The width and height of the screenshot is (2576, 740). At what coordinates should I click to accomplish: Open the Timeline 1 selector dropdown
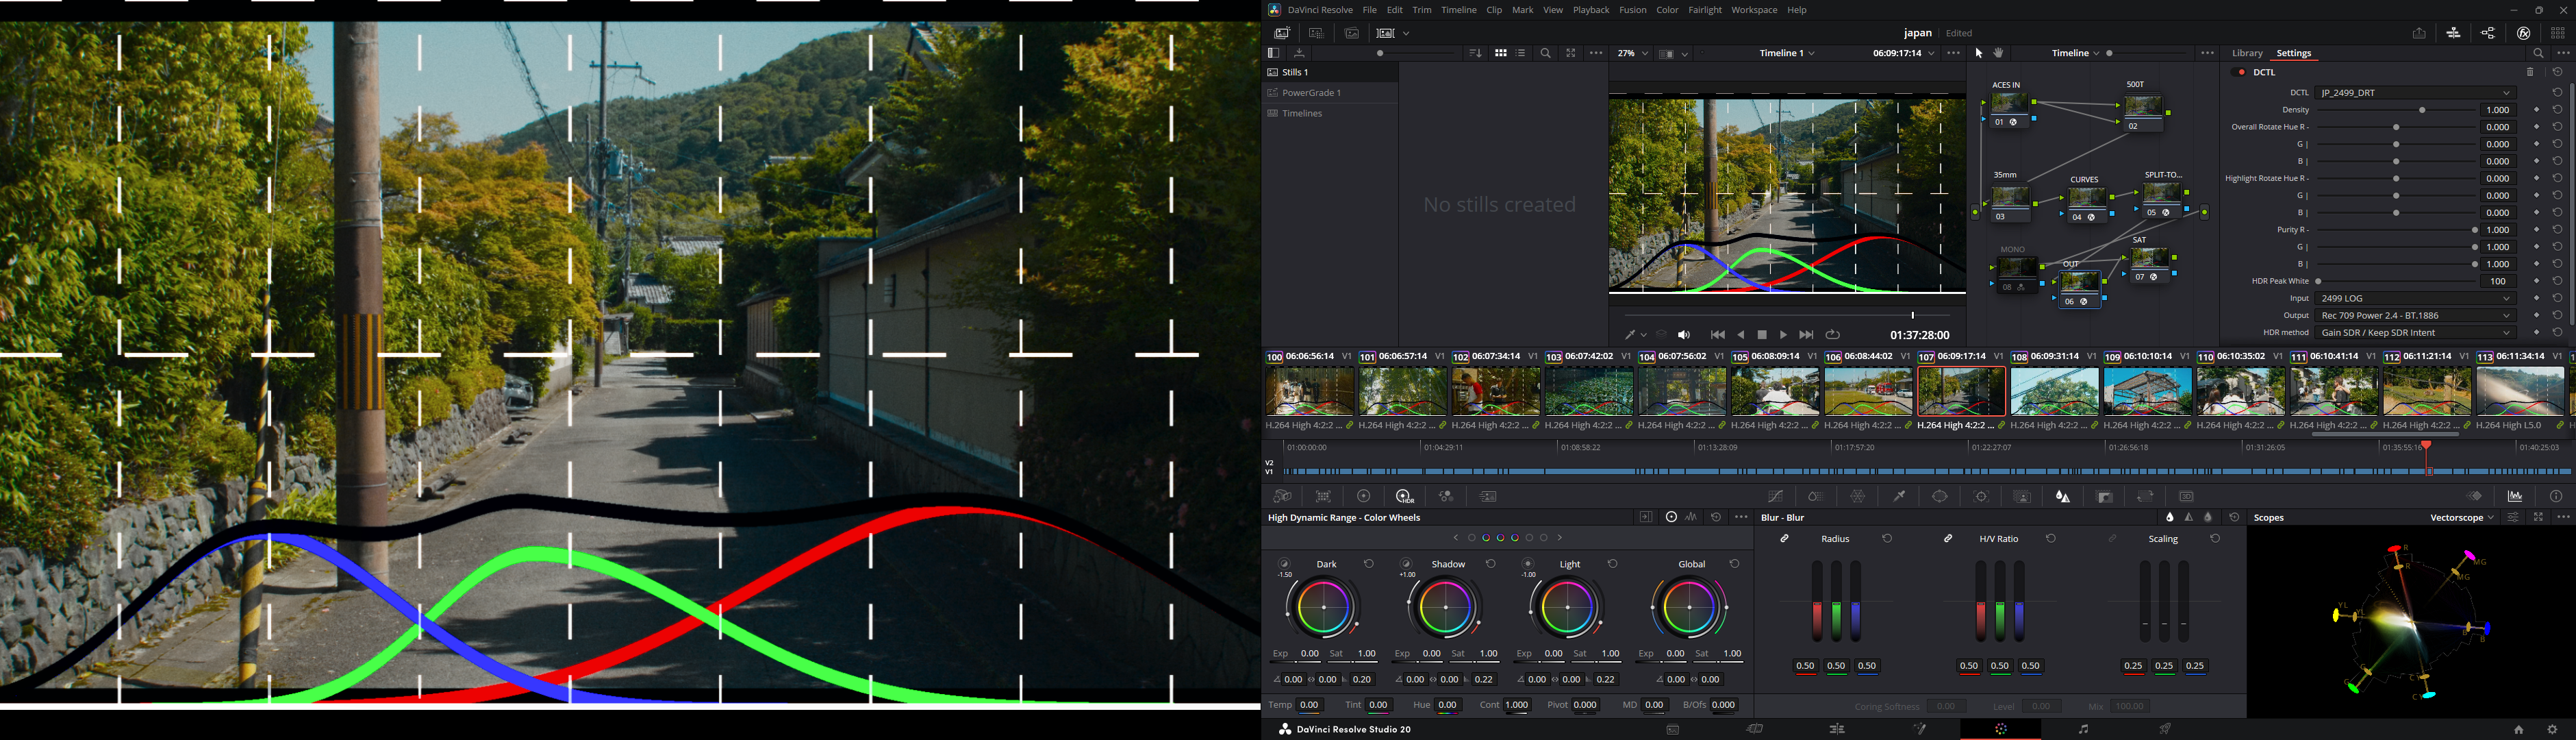[x=1788, y=53]
